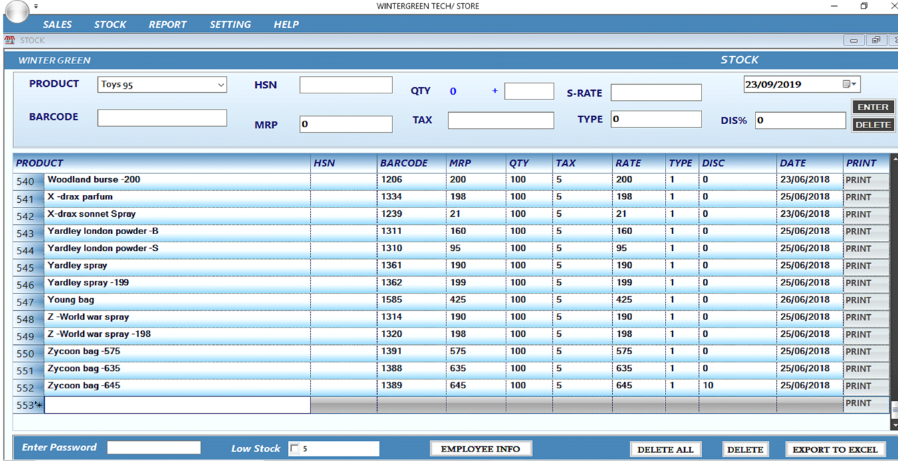Click the DISC cell showing '10'

[738, 386]
